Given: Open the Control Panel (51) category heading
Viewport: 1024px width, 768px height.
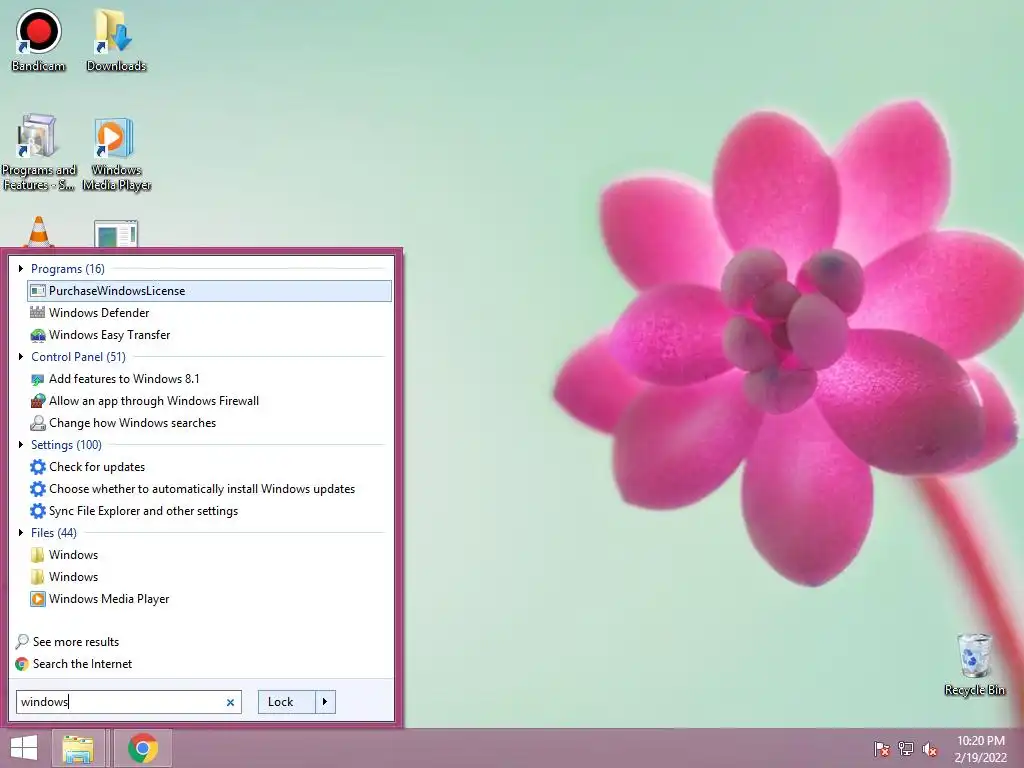Looking at the screenshot, I should pos(78,357).
